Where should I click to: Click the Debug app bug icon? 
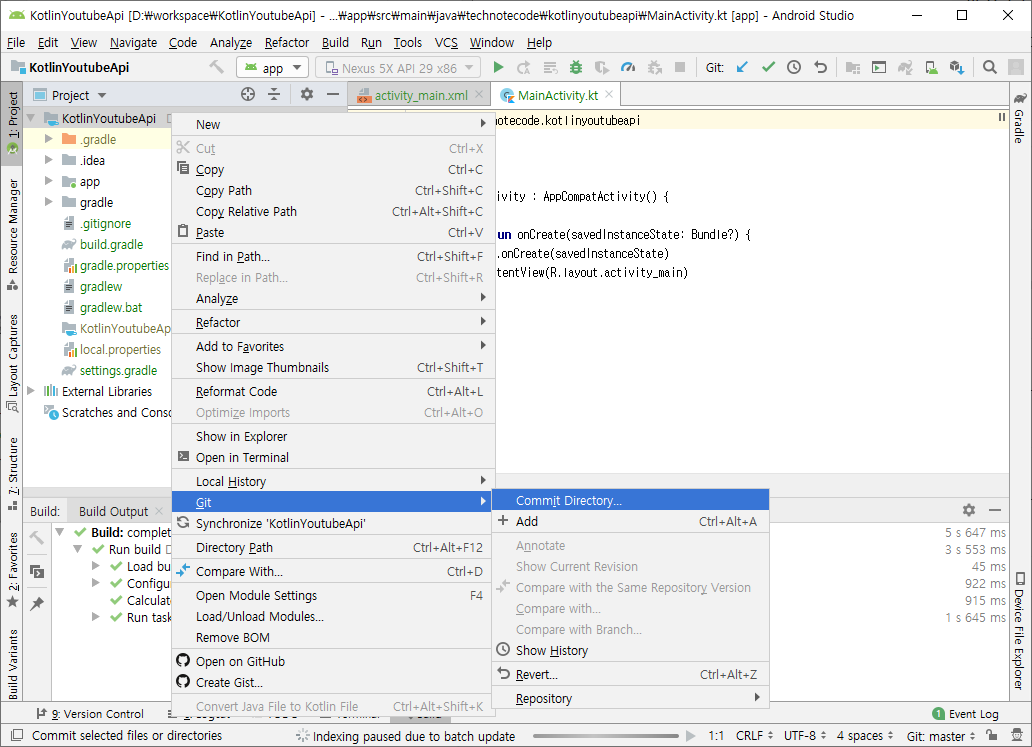pos(576,67)
